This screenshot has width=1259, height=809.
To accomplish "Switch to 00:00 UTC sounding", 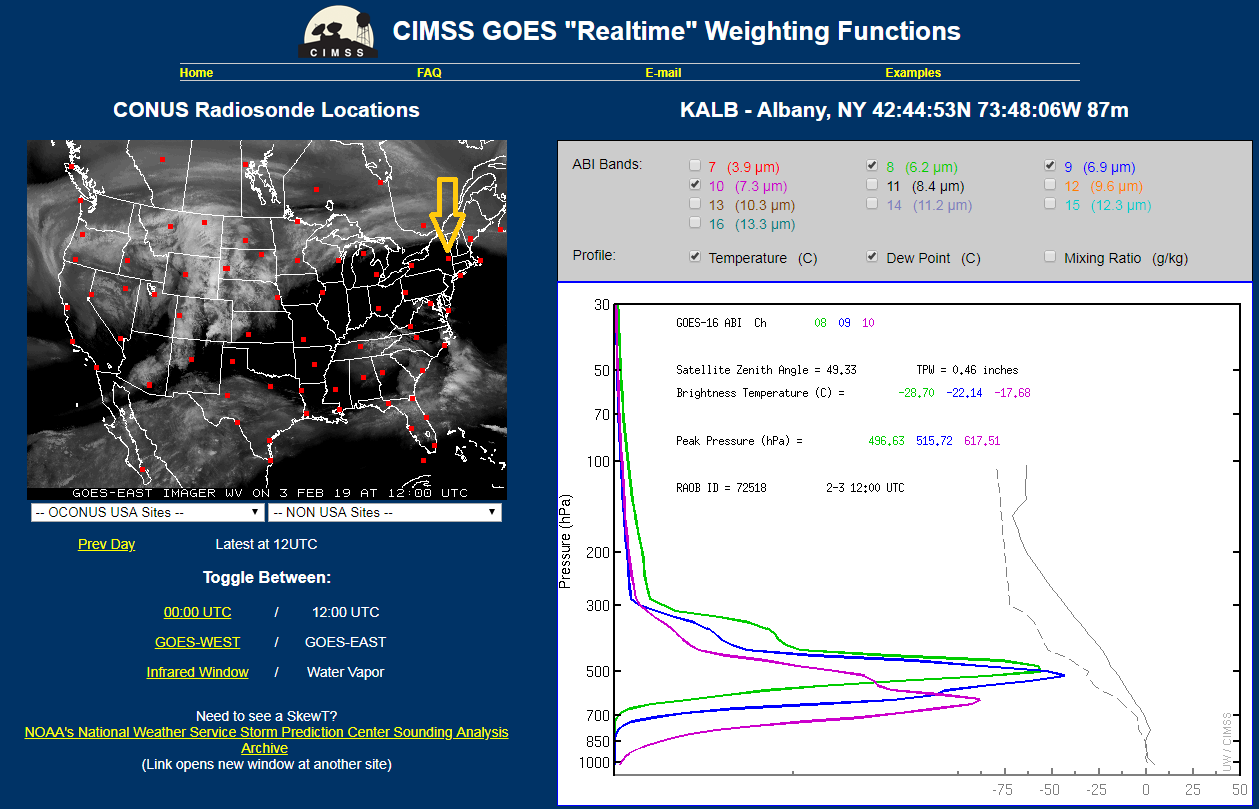I will click(197, 612).
